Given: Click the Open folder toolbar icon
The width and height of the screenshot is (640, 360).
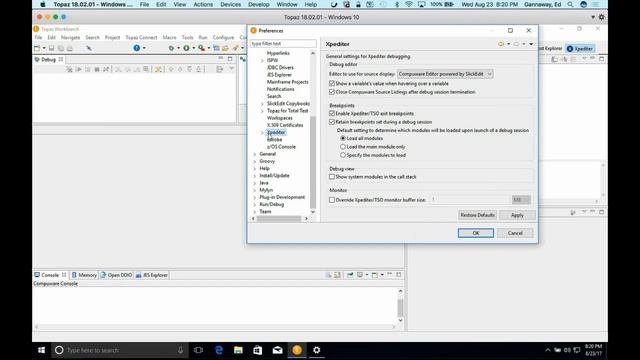Looking at the screenshot, I should (x=225, y=48).
